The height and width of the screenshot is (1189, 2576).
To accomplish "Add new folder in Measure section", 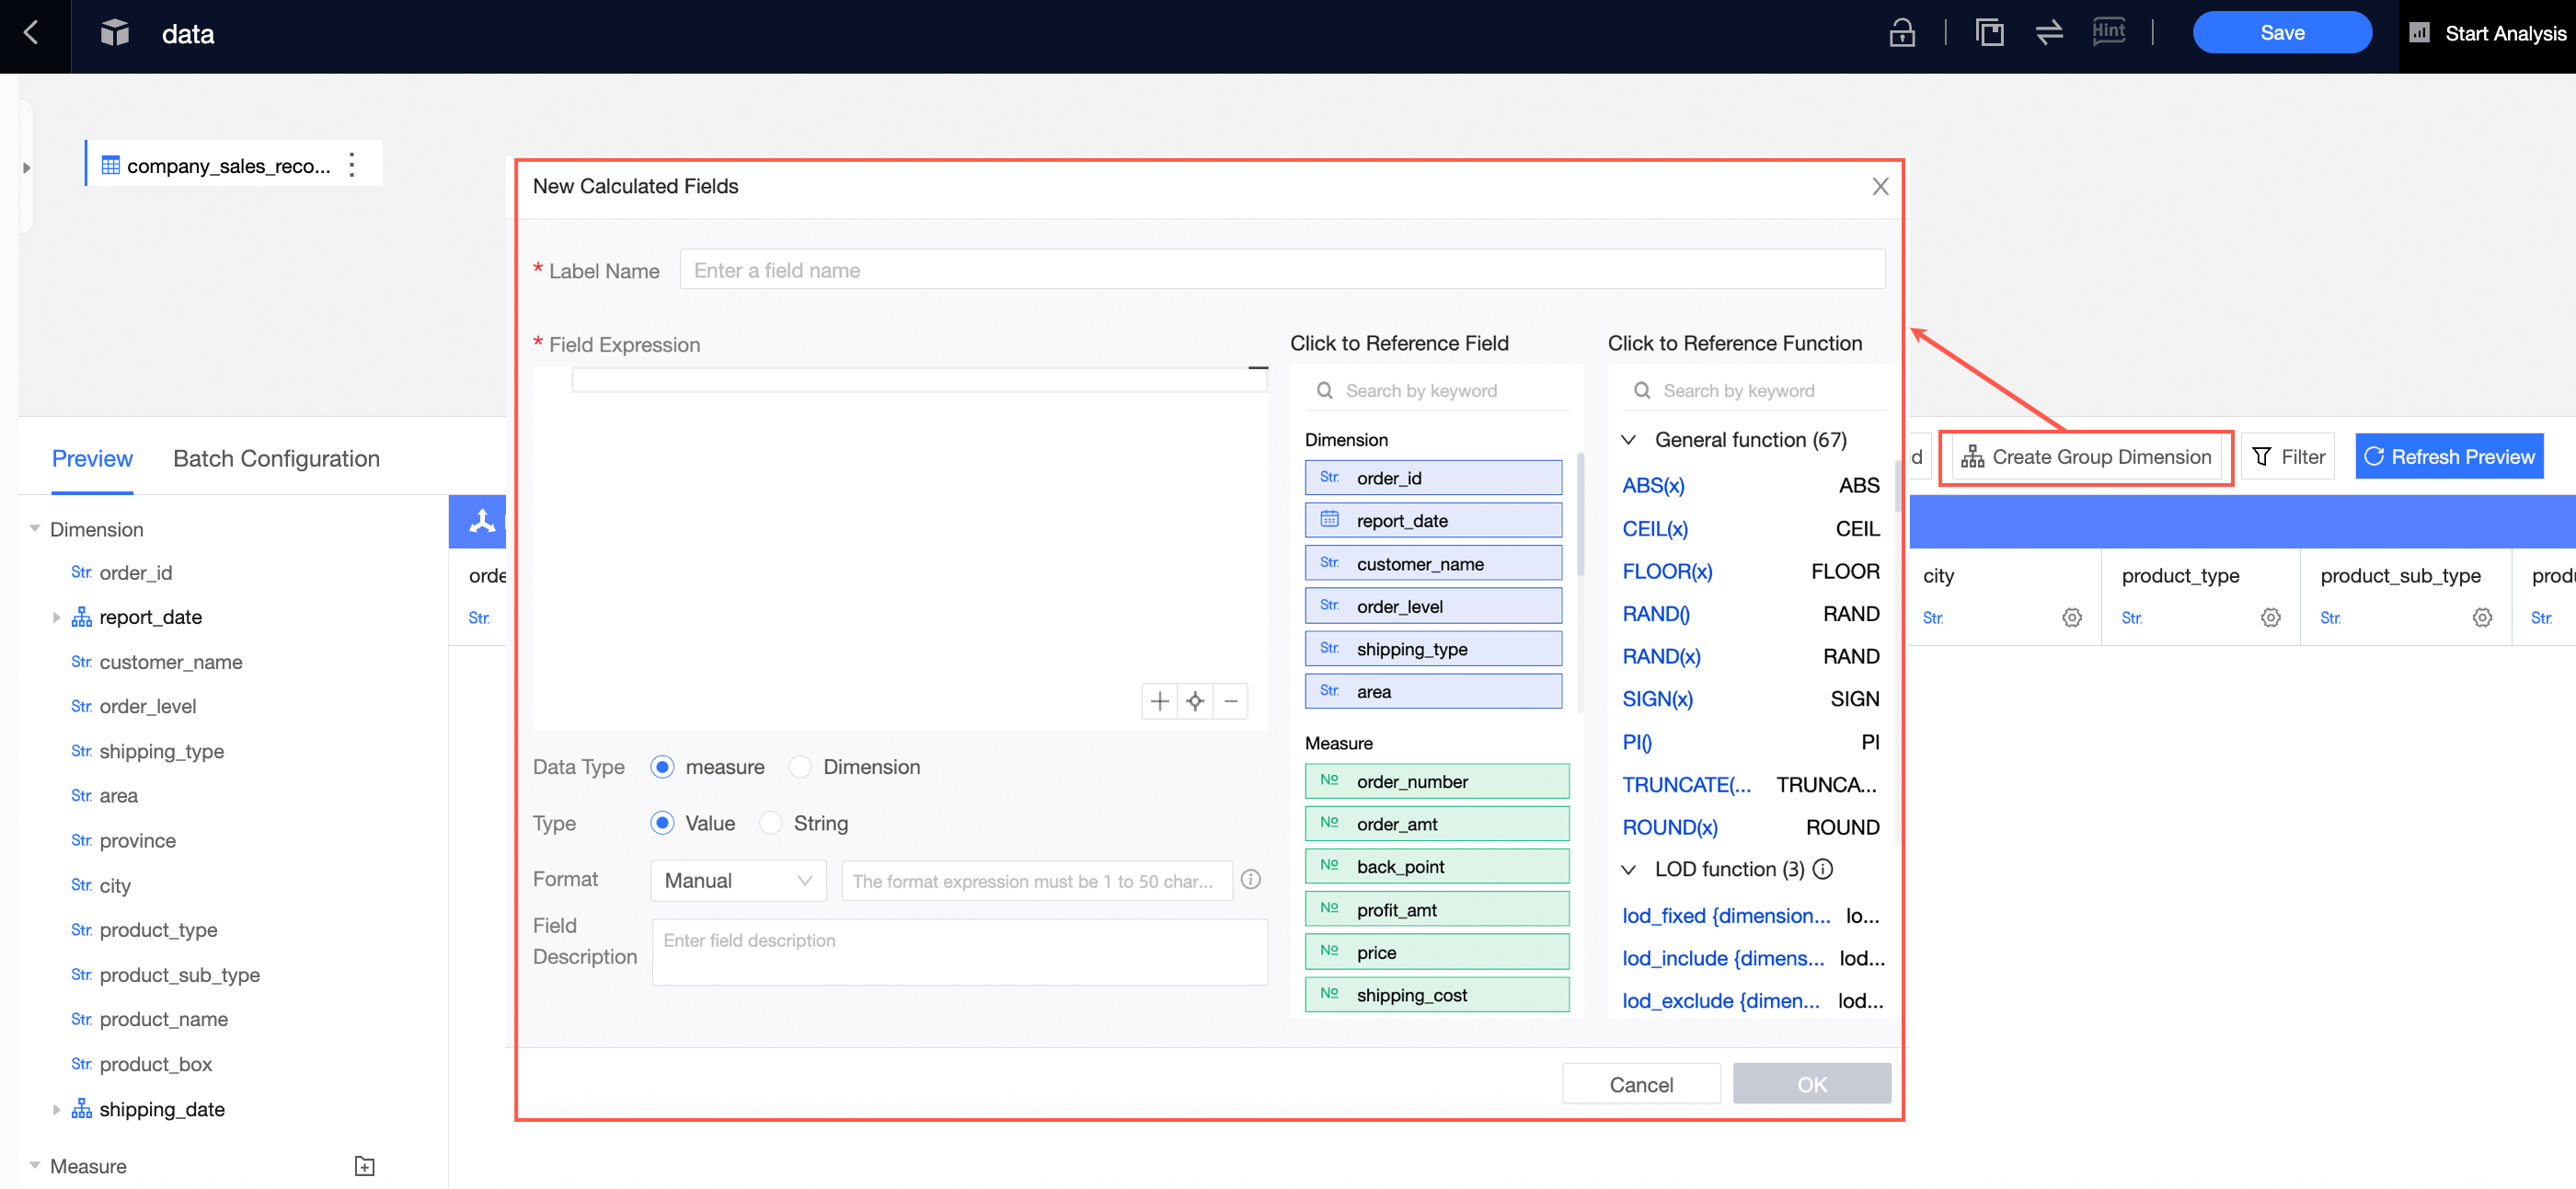I will coord(365,1166).
